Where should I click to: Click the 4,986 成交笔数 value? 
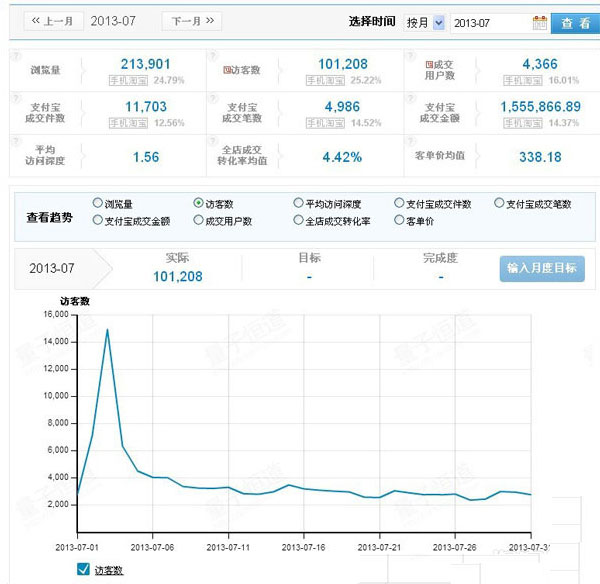pyautogui.click(x=342, y=106)
